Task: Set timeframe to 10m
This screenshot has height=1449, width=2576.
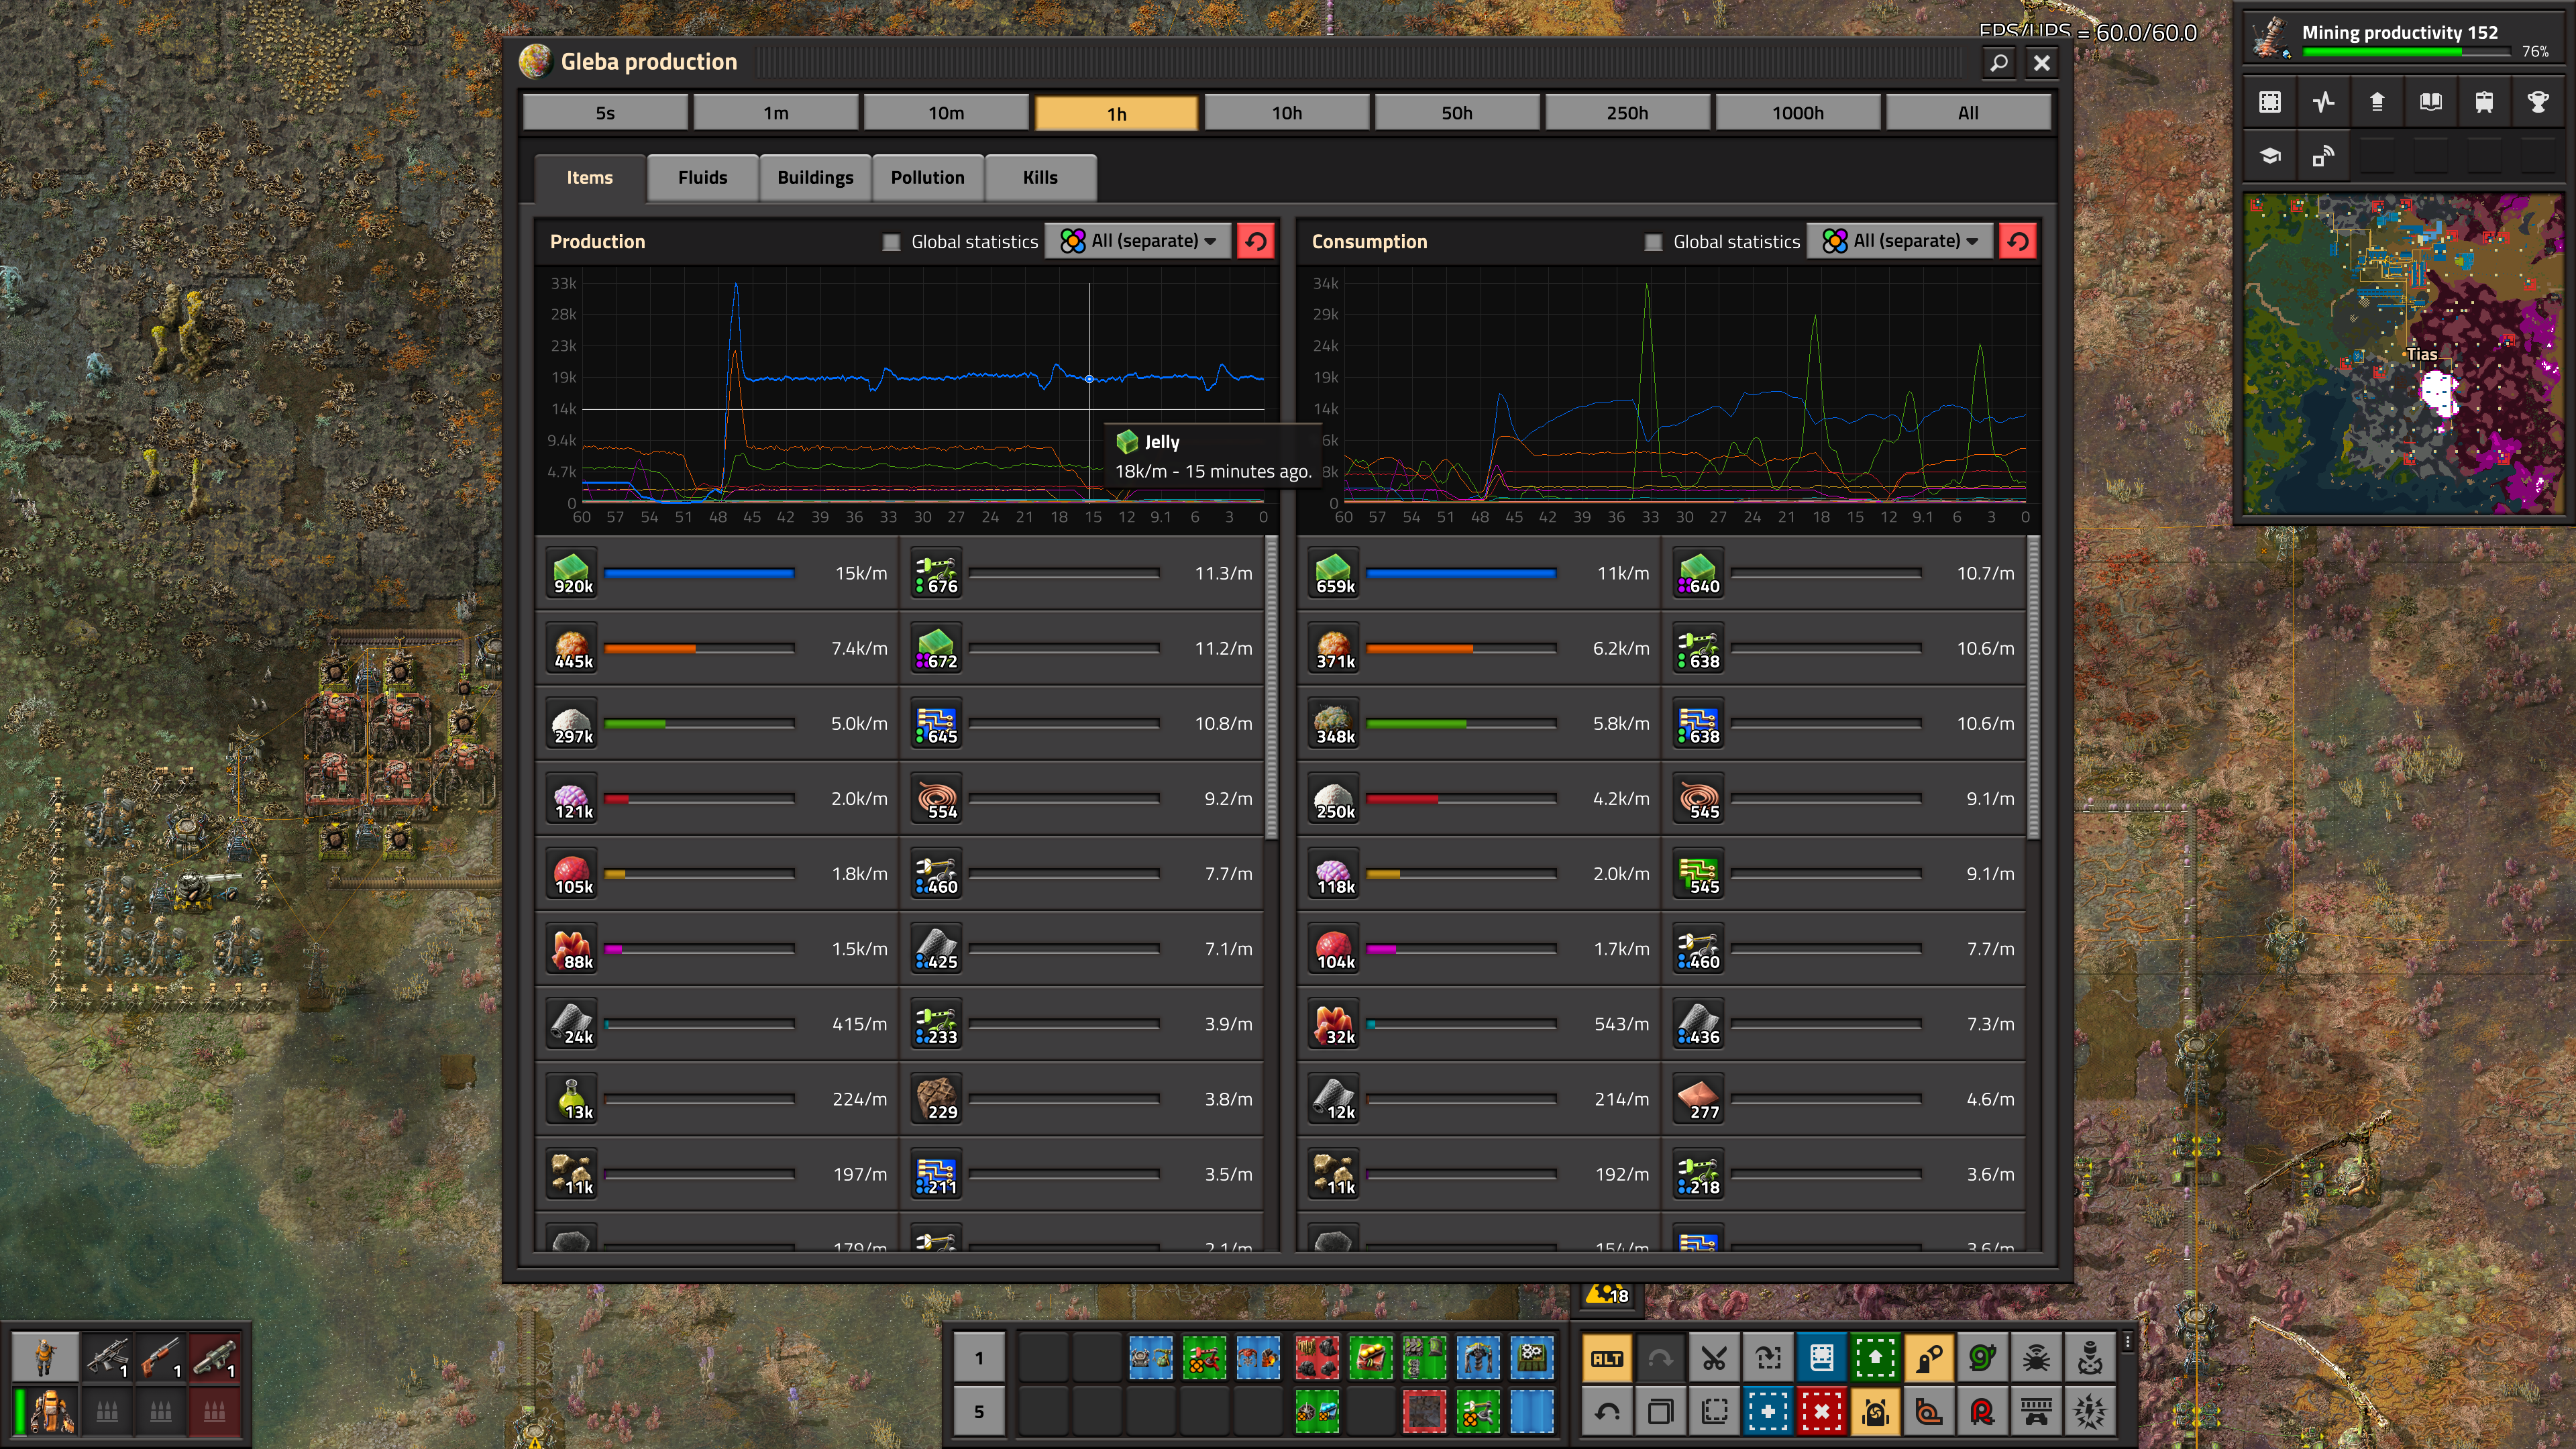Action: click(x=946, y=113)
